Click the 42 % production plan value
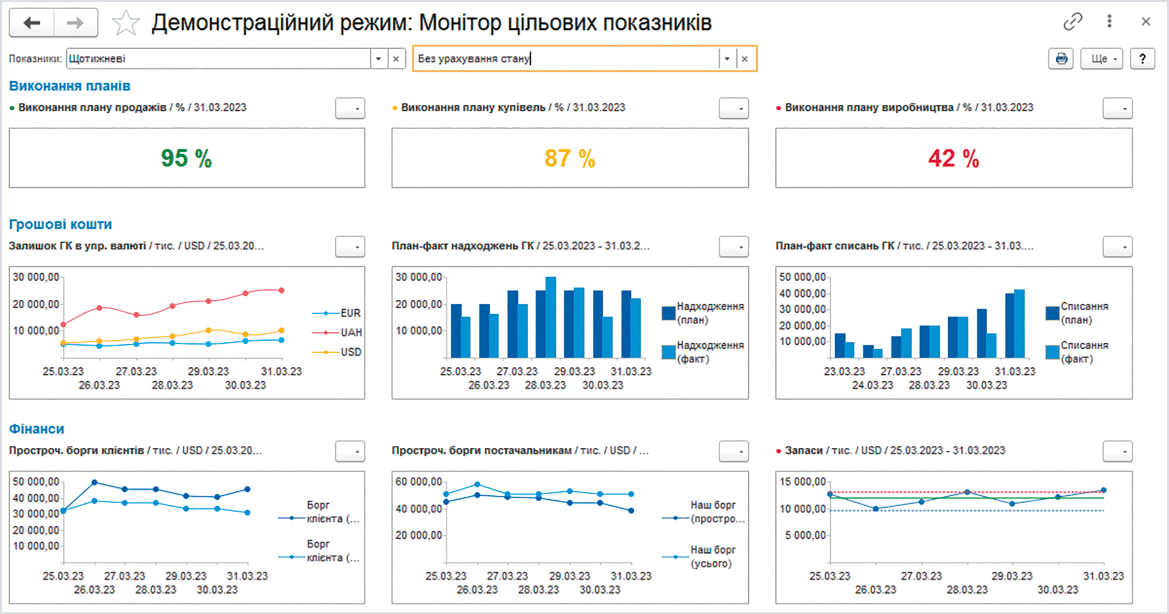 pos(953,158)
